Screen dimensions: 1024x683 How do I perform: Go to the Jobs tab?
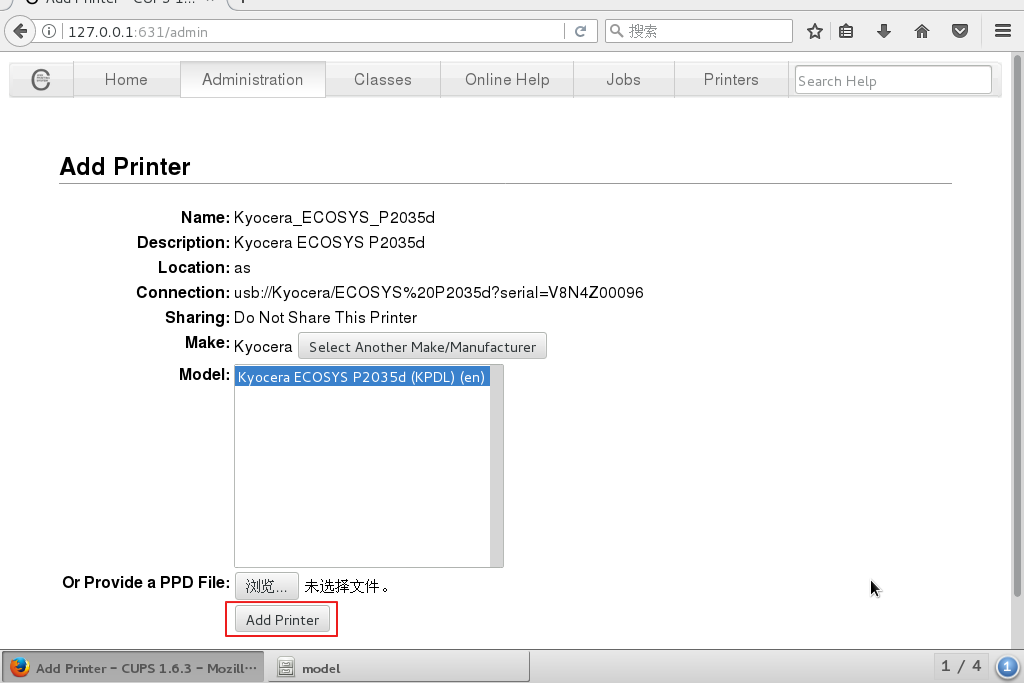(x=623, y=80)
